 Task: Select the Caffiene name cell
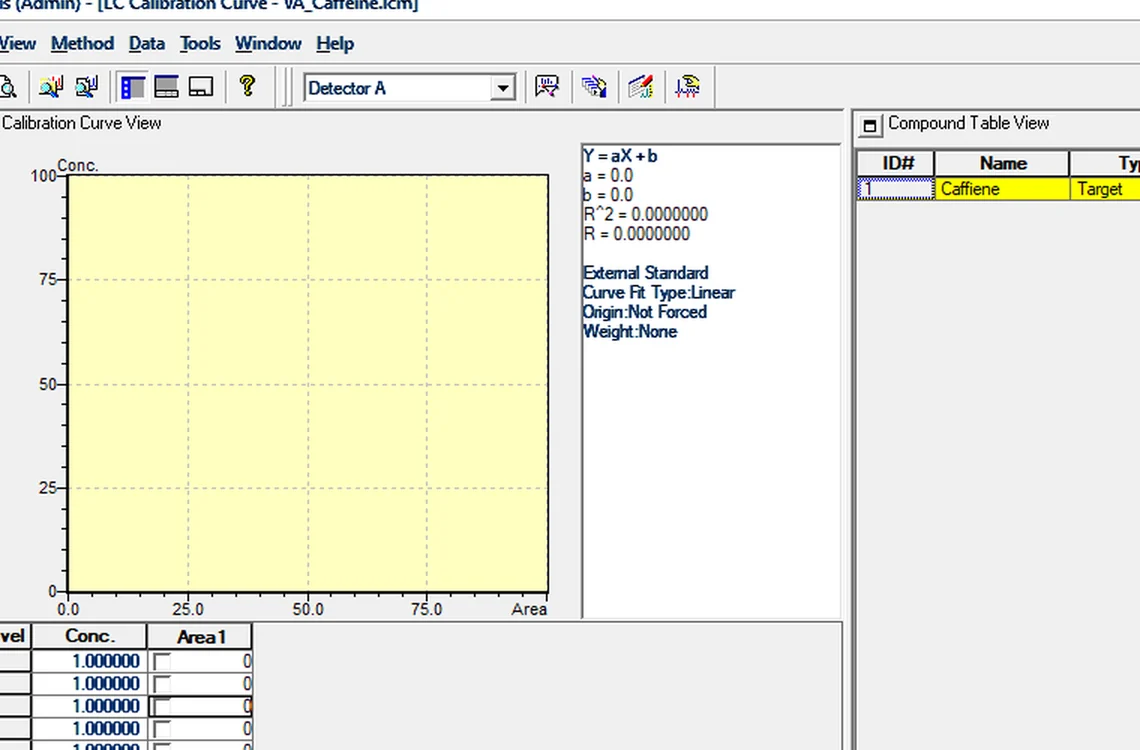click(1002, 189)
